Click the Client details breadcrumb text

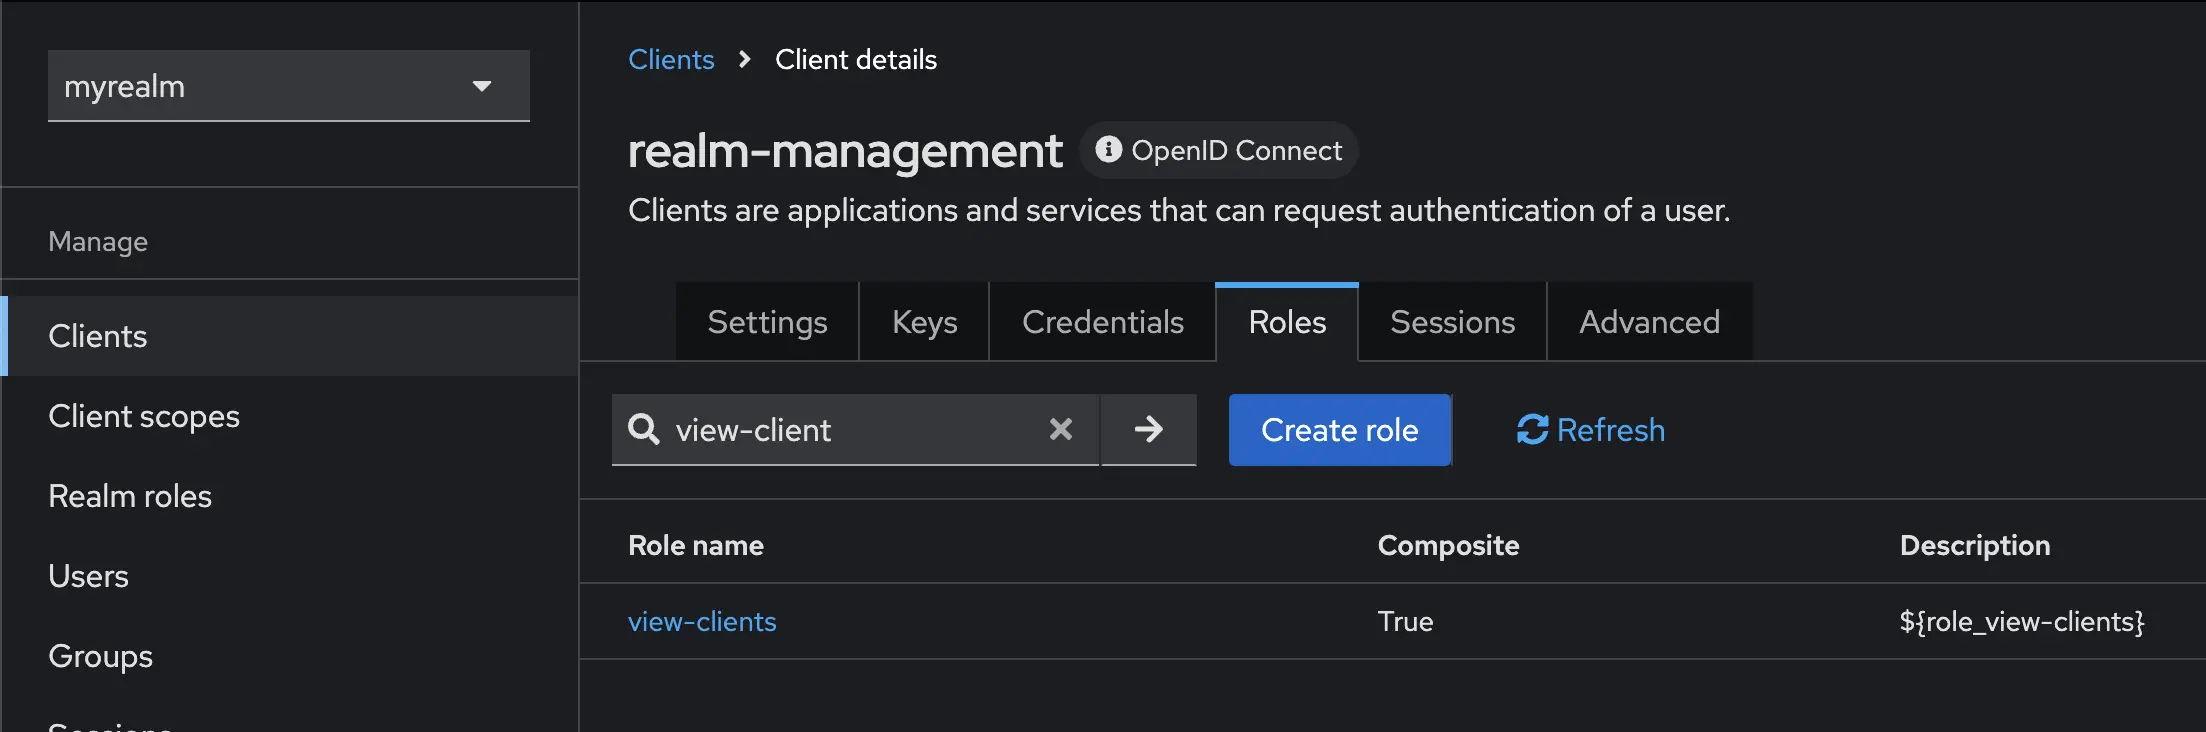point(856,60)
